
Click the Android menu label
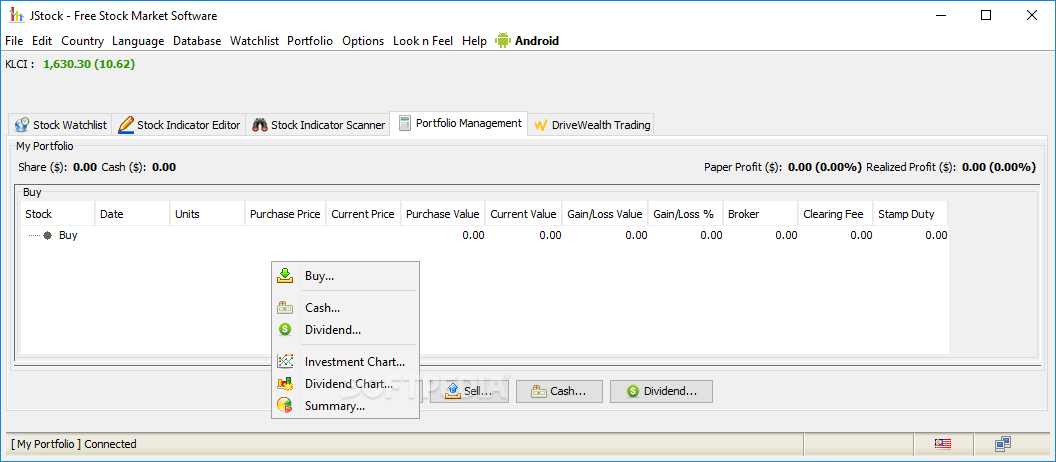point(537,41)
